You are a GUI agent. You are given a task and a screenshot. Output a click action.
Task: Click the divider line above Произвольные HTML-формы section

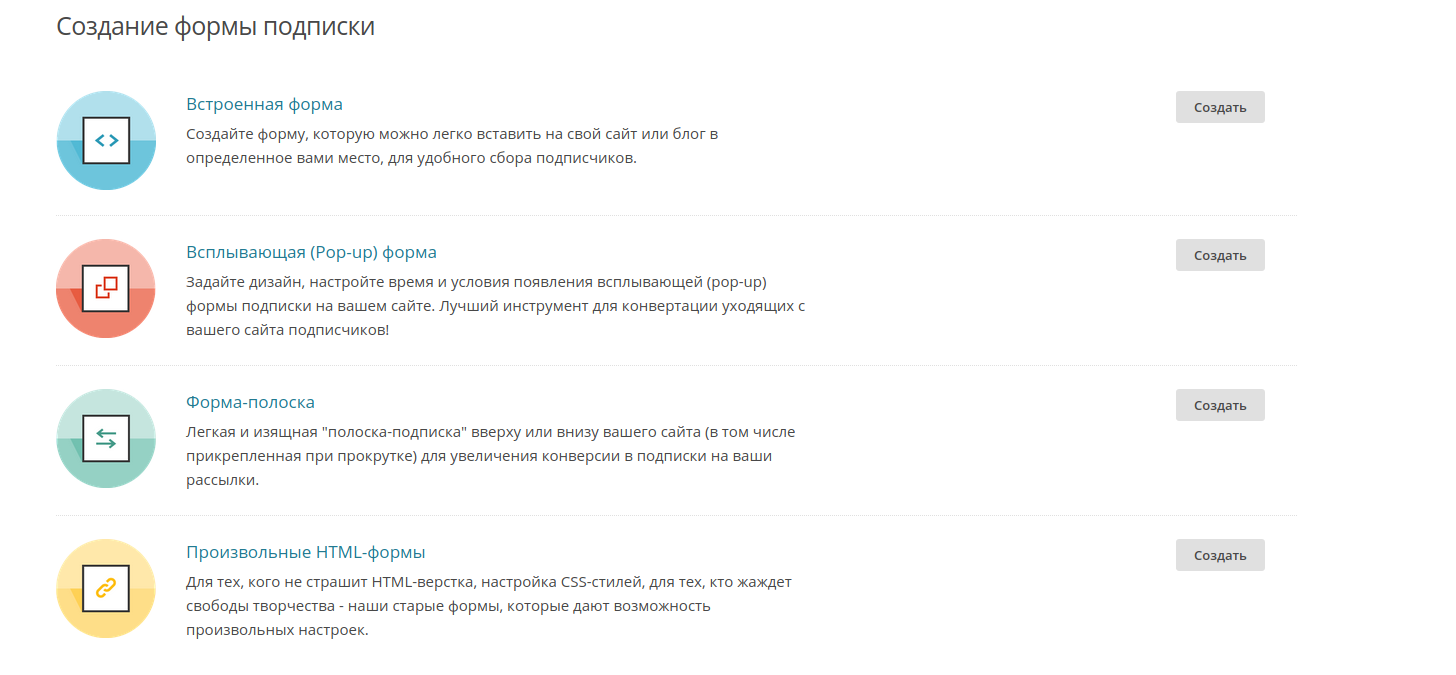tap(676, 515)
